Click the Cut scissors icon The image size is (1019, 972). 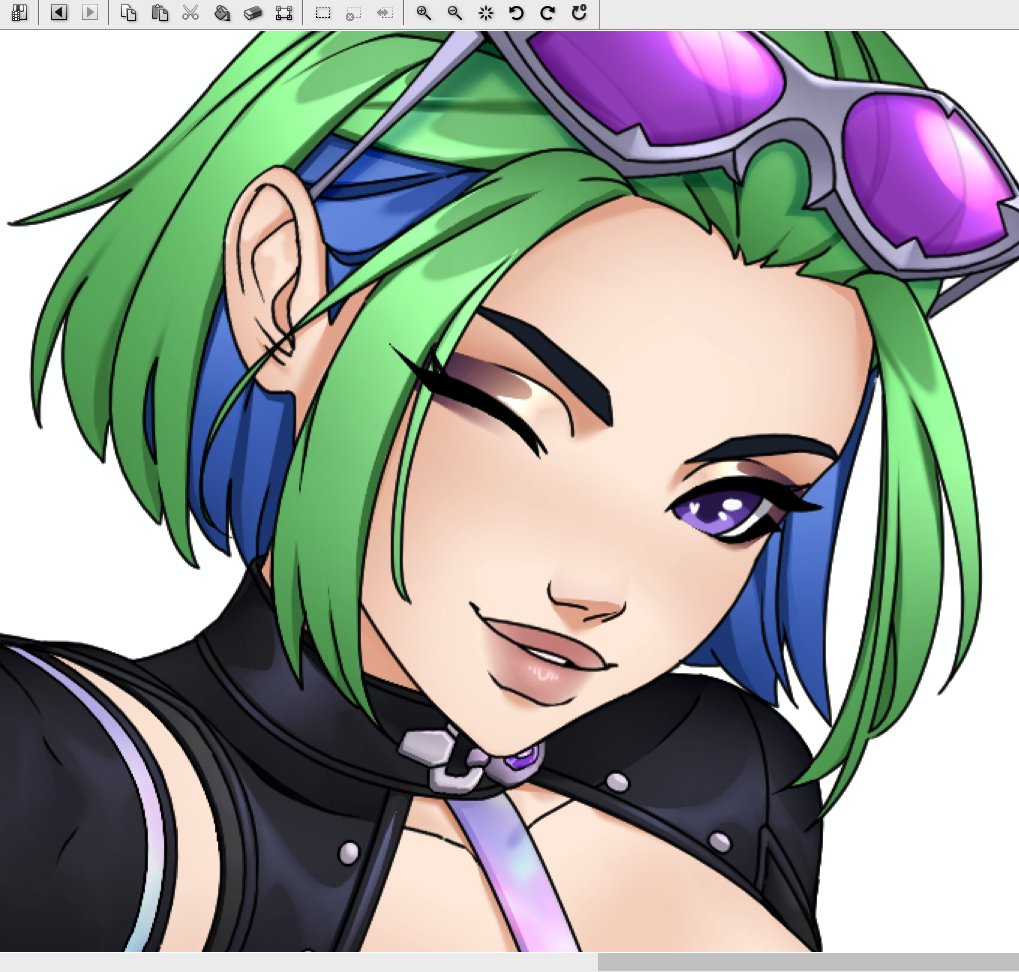[x=190, y=12]
